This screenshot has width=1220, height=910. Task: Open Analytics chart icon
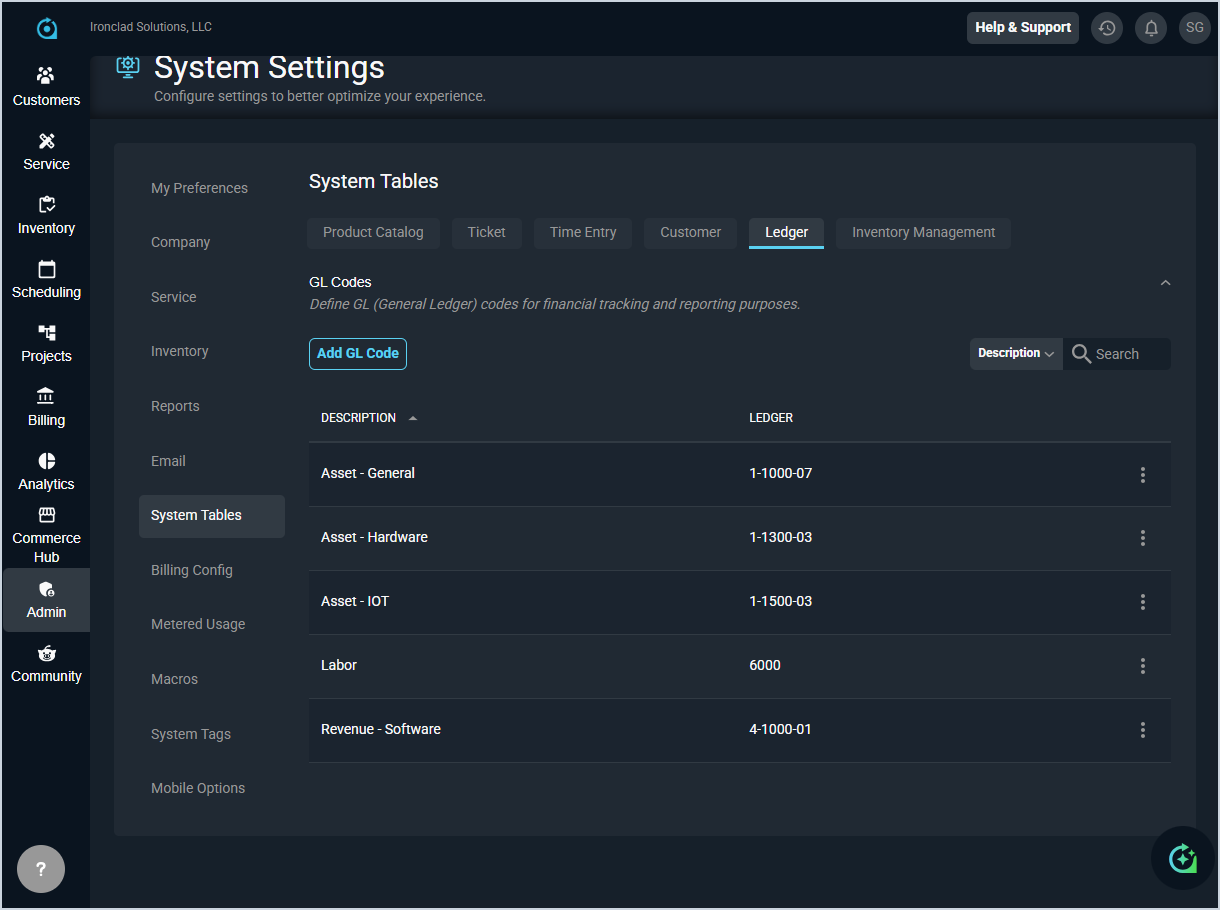(x=46, y=461)
